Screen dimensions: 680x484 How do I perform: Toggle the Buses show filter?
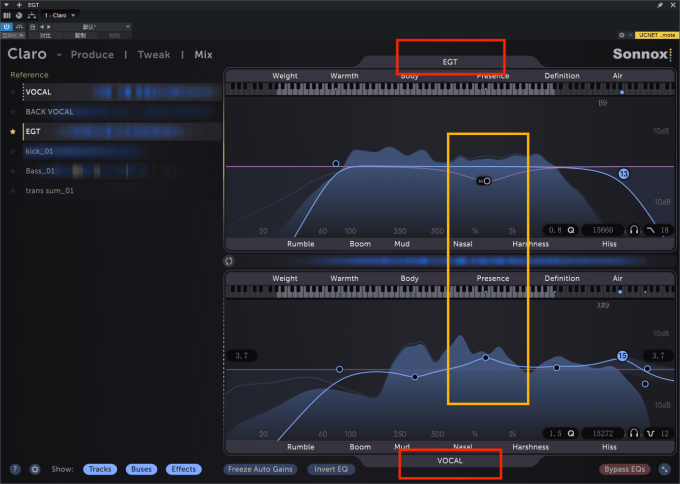(x=141, y=469)
